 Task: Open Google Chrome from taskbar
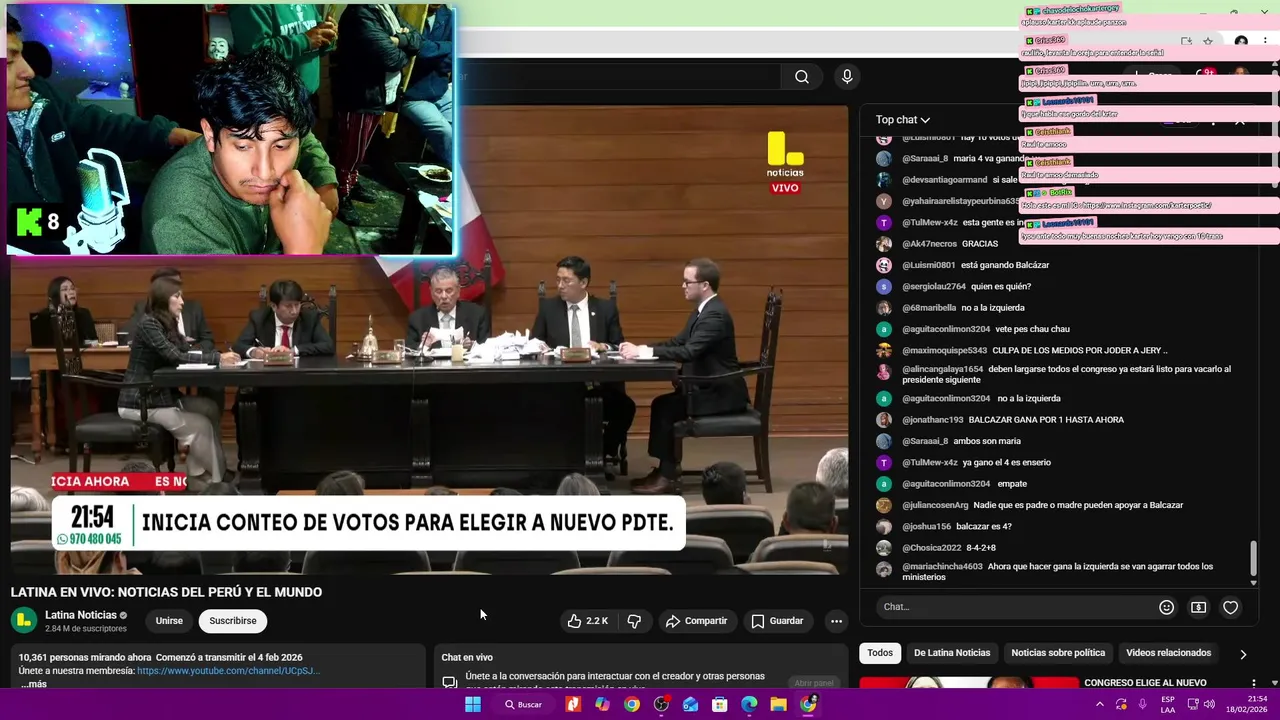click(x=632, y=704)
